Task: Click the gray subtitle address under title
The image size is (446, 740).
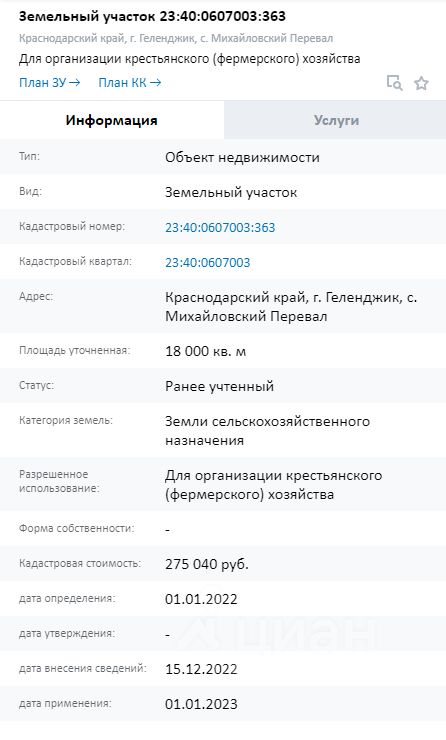Action: (x=176, y=38)
